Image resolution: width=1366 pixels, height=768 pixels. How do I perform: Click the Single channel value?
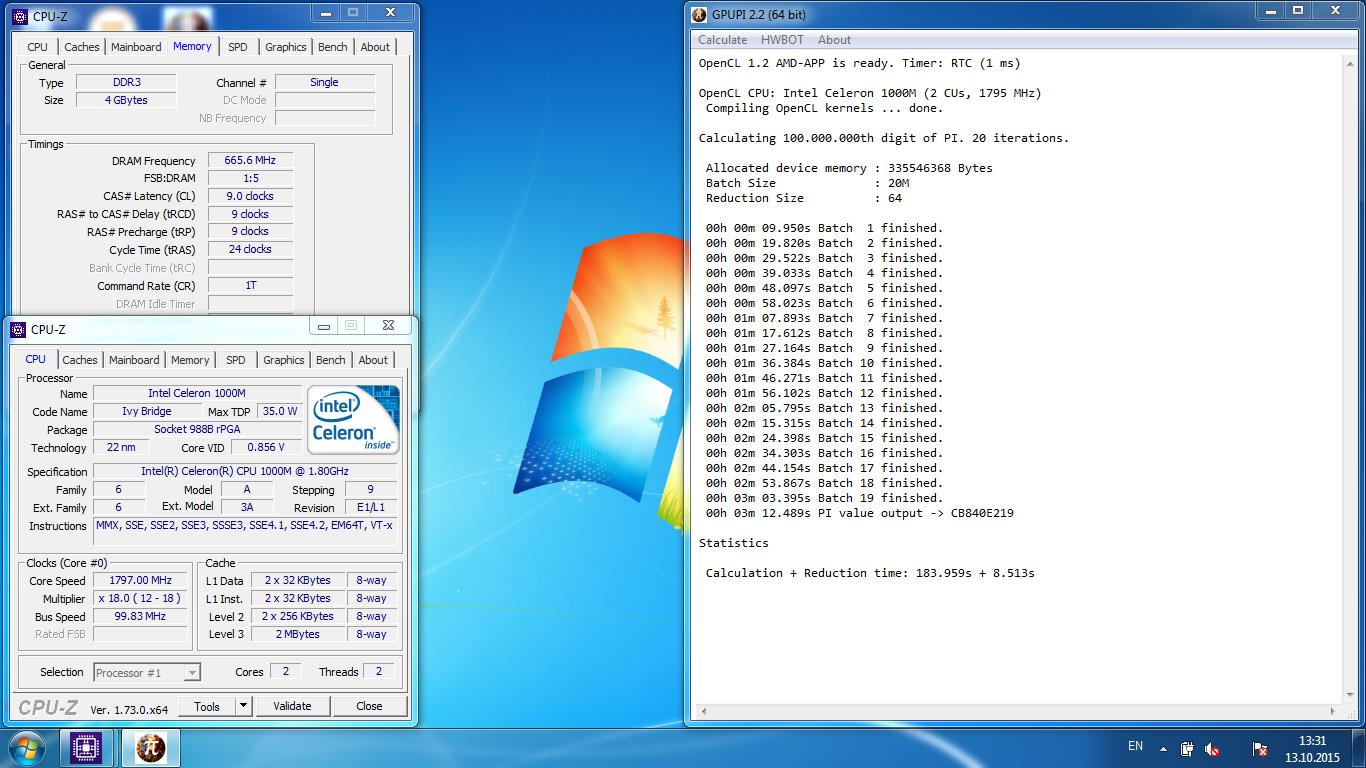point(324,82)
